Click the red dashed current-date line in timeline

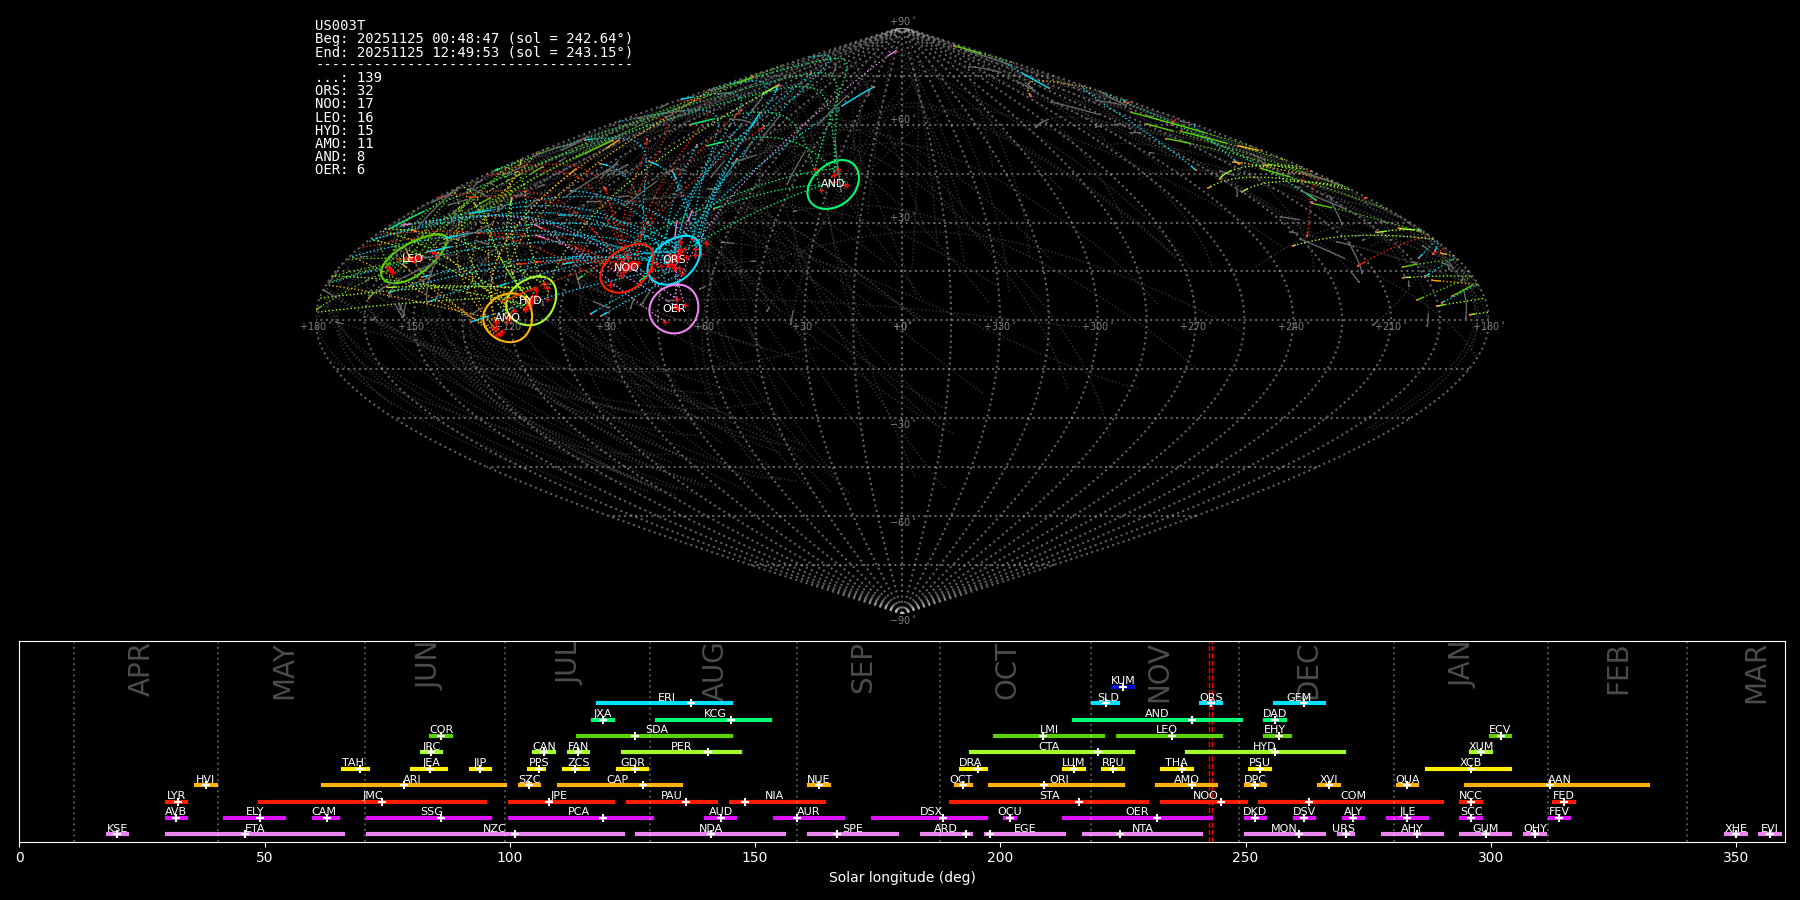[x=1211, y=741]
